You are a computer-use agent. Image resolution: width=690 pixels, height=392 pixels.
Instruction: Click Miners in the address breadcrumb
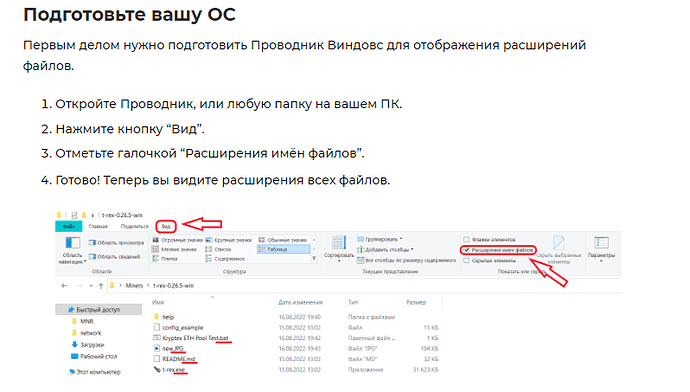(x=134, y=286)
